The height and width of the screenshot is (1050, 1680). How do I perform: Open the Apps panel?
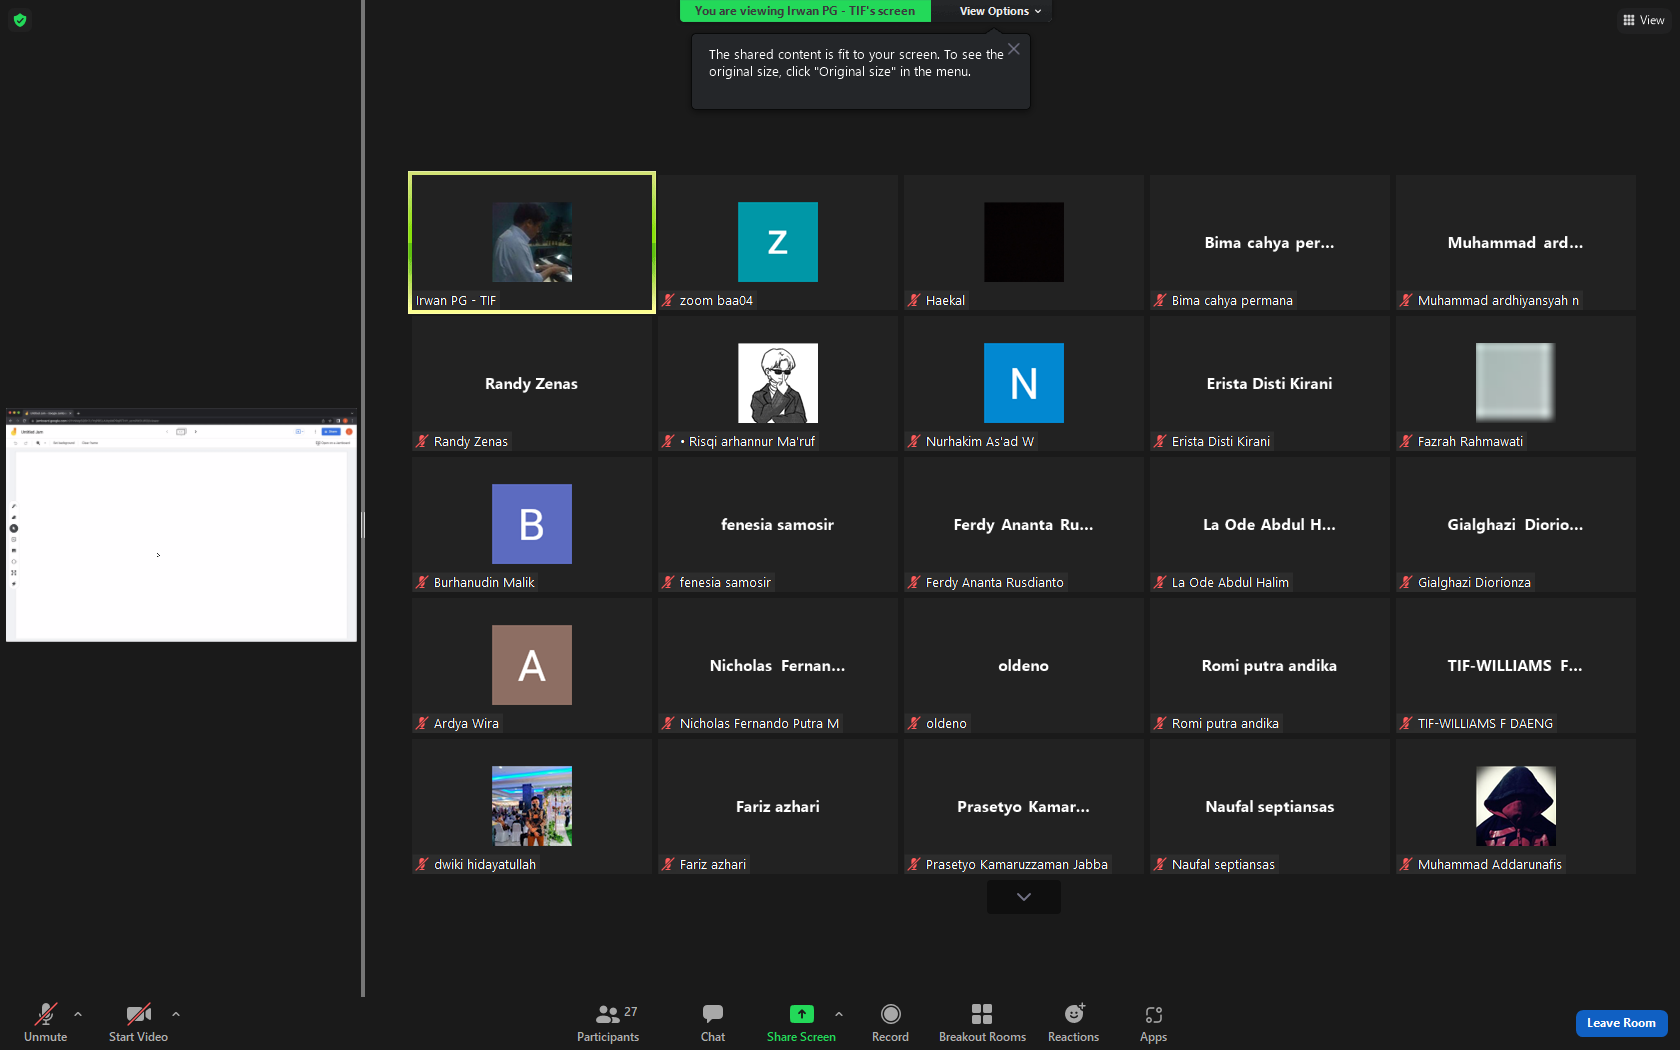[1153, 1023]
